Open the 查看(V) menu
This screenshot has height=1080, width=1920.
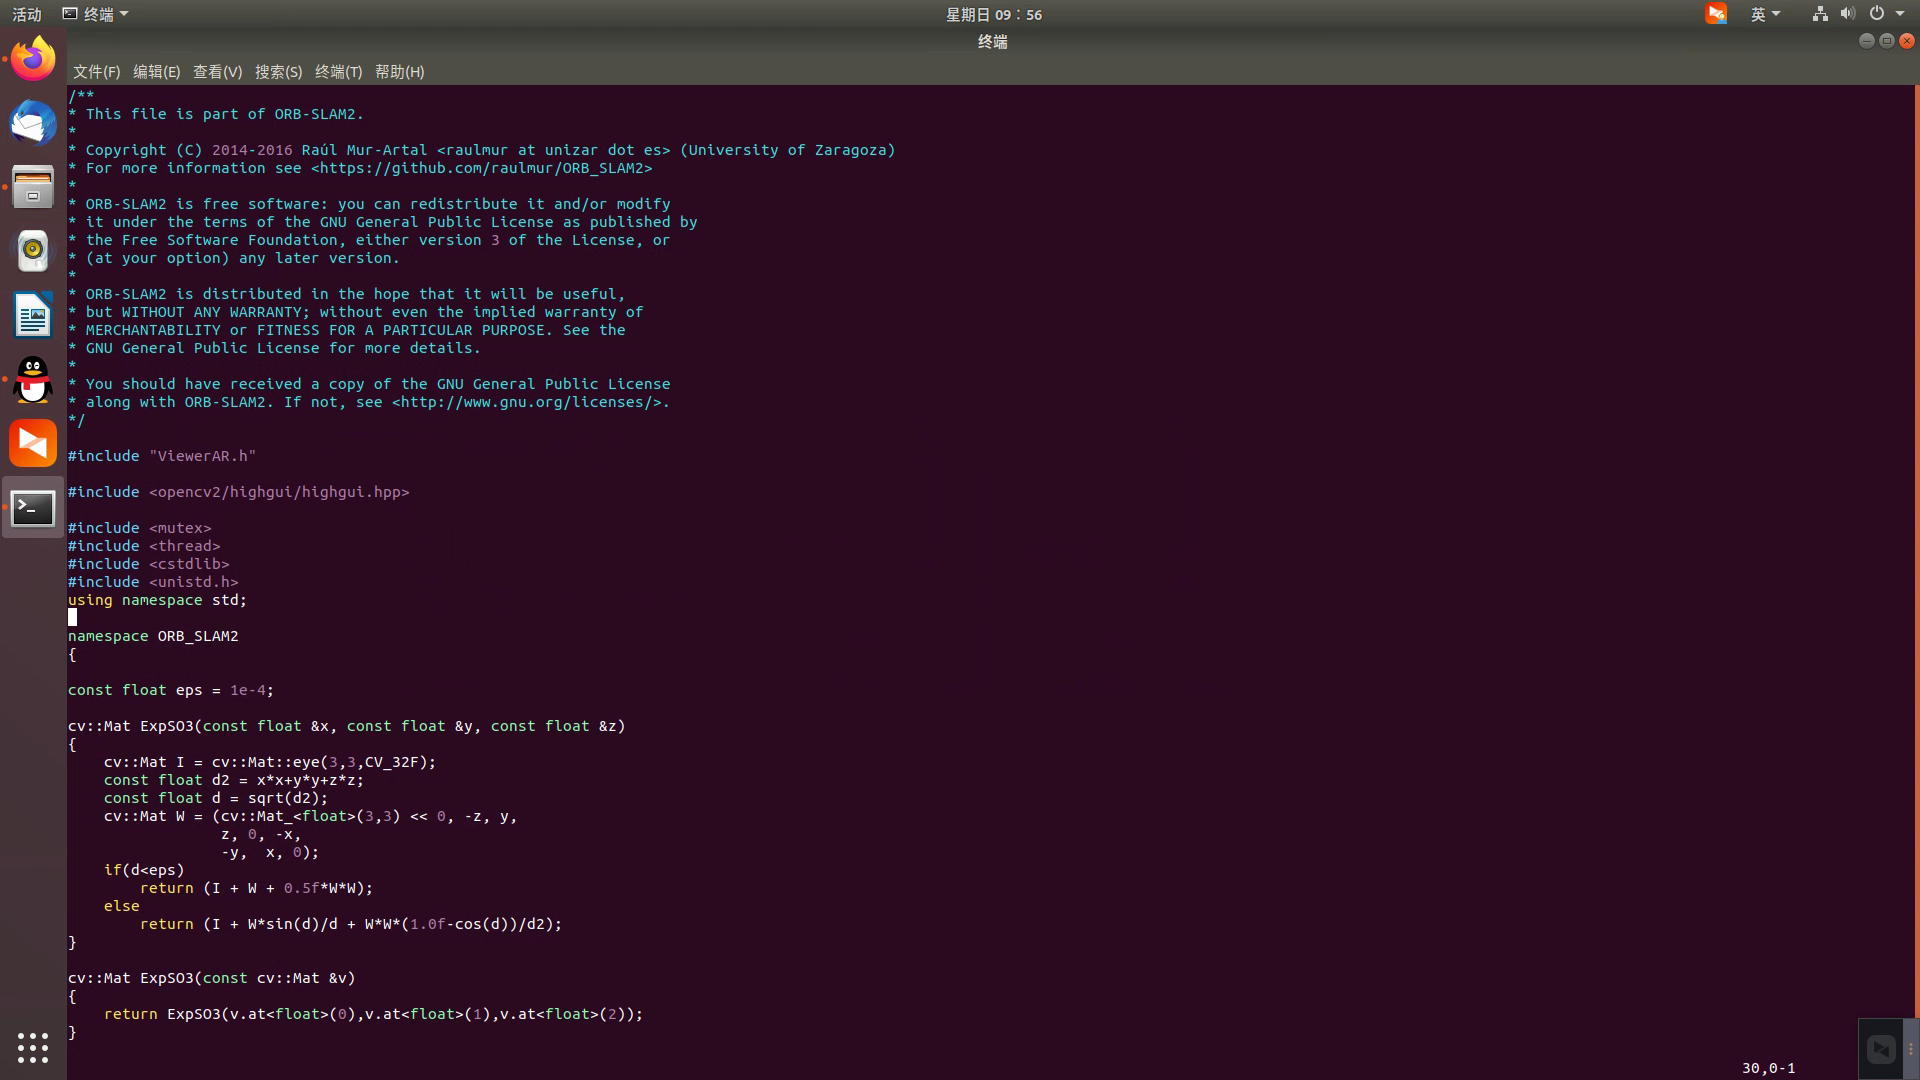click(217, 72)
